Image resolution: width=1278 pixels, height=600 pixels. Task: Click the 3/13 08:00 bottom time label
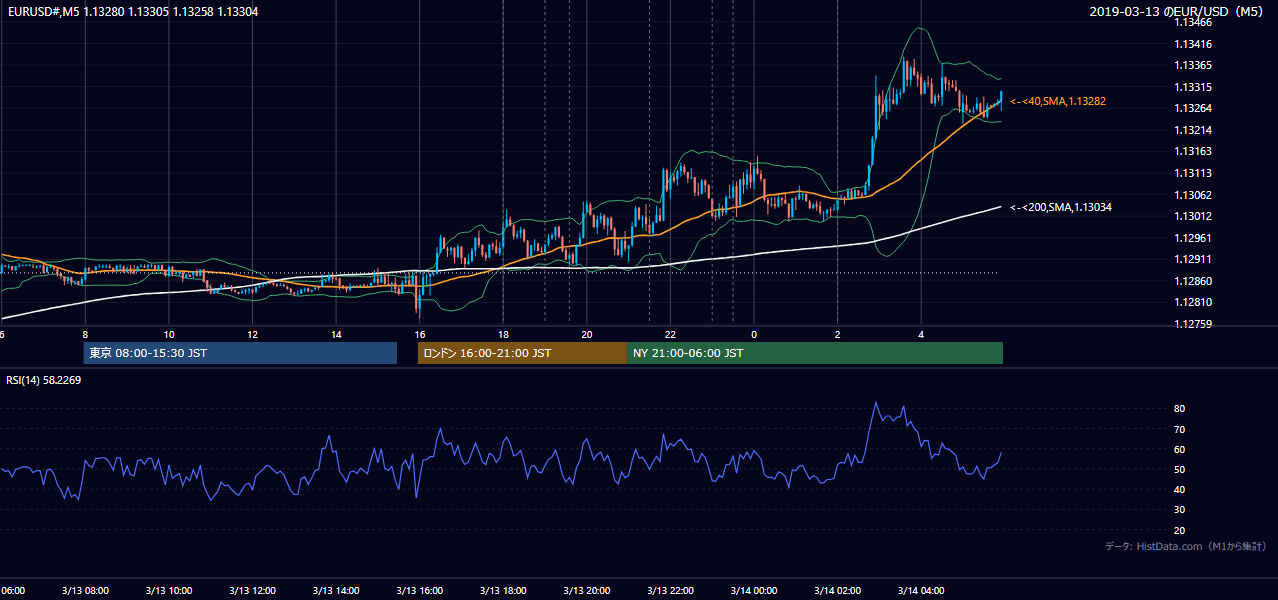84,590
